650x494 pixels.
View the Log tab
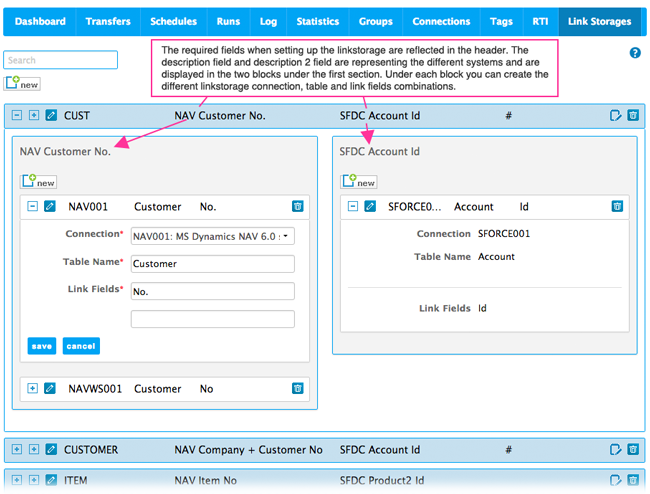pyautogui.click(x=268, y=22)
